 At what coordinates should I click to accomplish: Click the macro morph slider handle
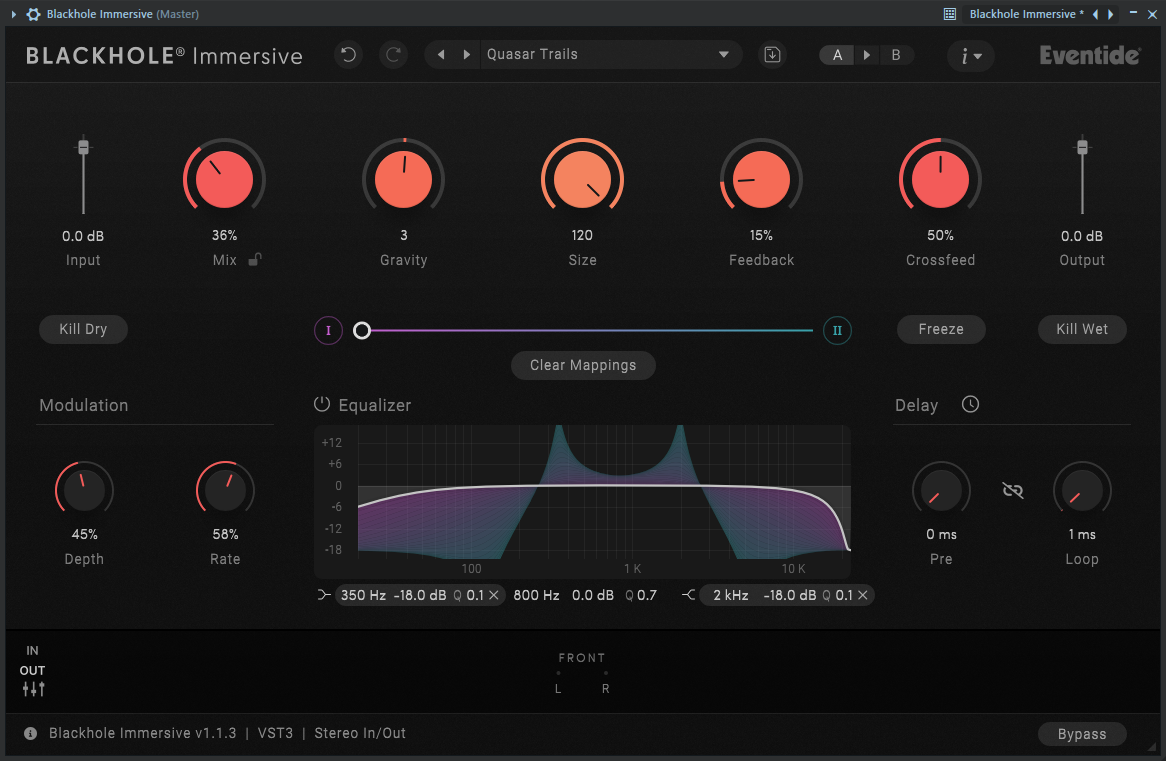(361, 330)
